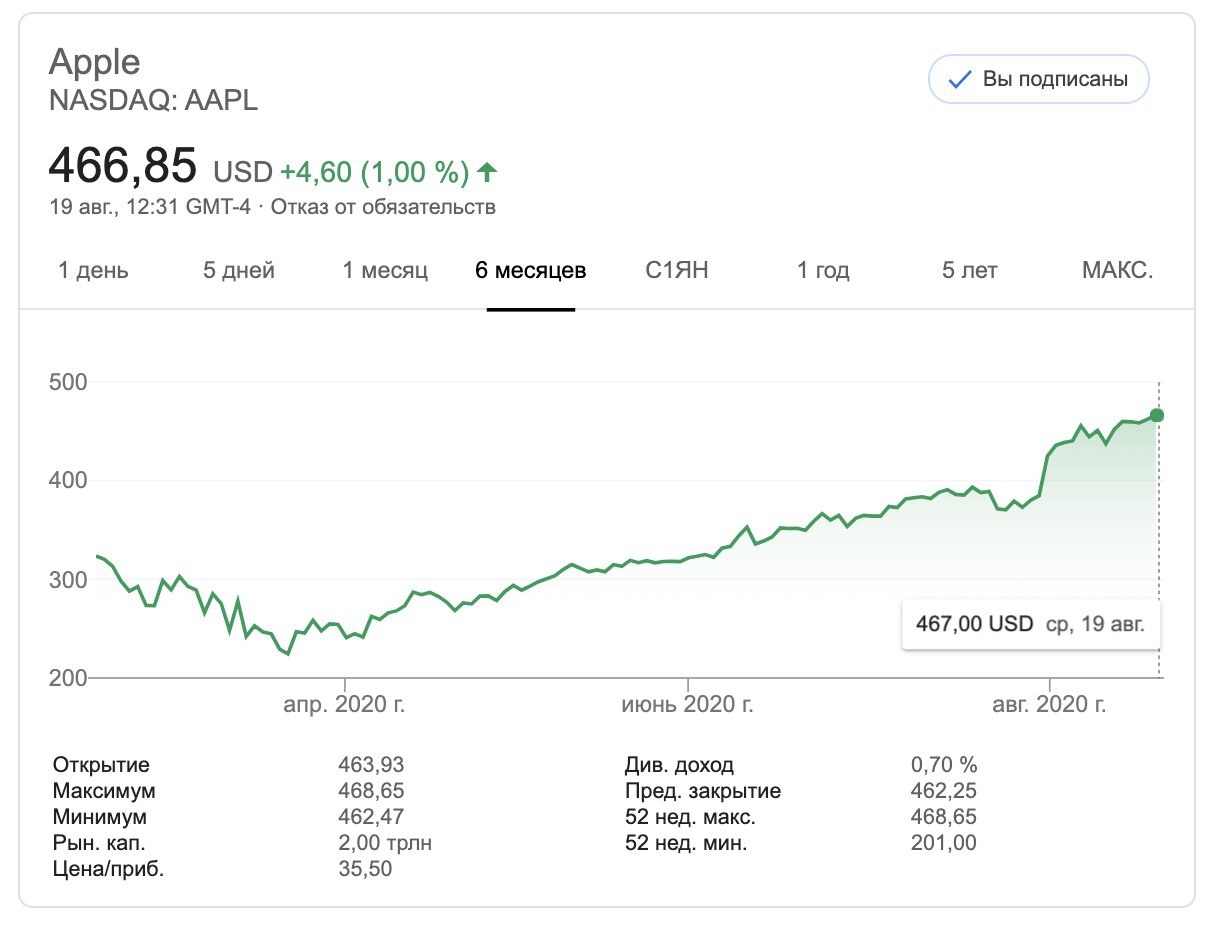Switch to the '1 день' tab
The height and width of the screenshot is (926, 1216).
point(93,270)
